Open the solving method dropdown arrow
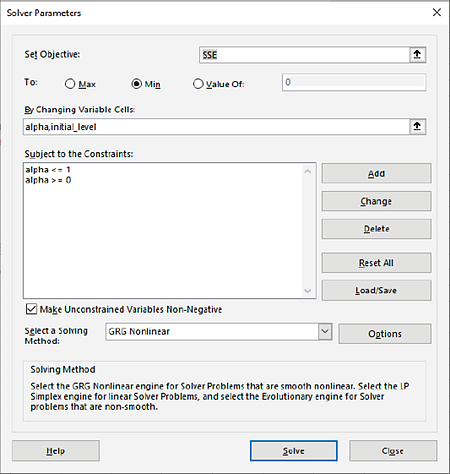Screen dimensions: 450x474 coord(325,332)
